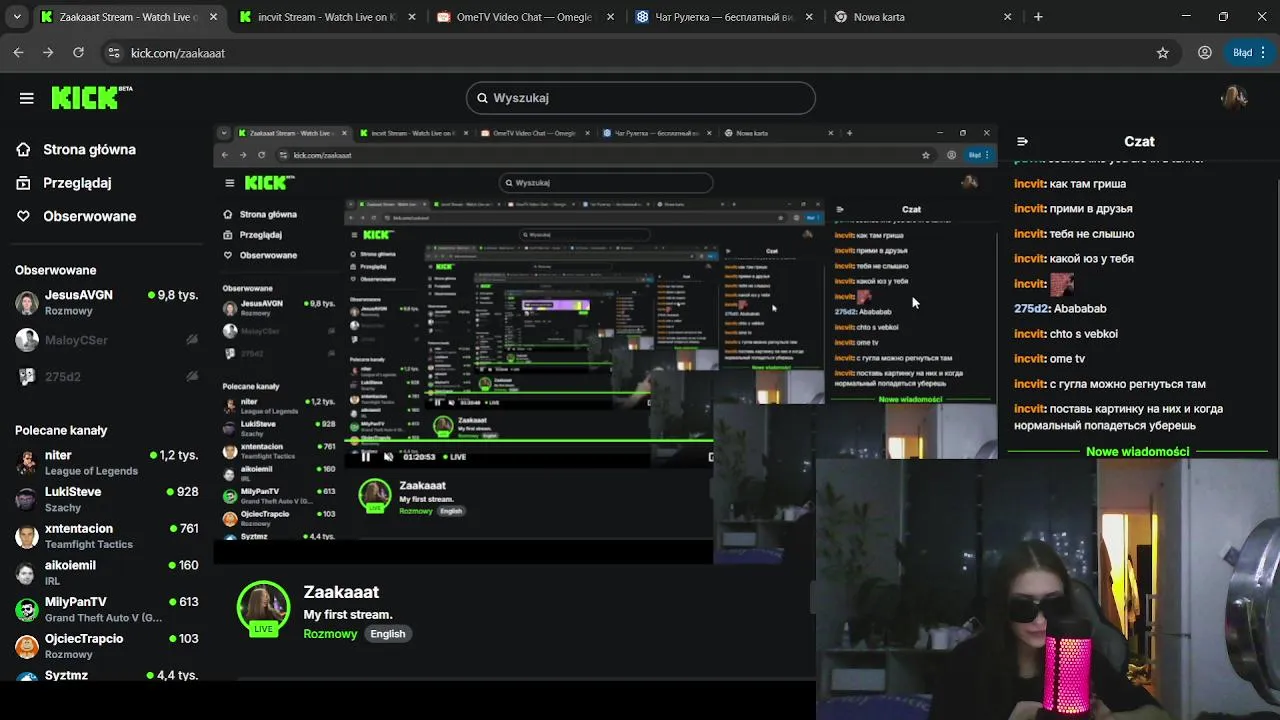Close the OmeTV Video Chat tab
The image size is (1280, 720).
click(609, 17)
